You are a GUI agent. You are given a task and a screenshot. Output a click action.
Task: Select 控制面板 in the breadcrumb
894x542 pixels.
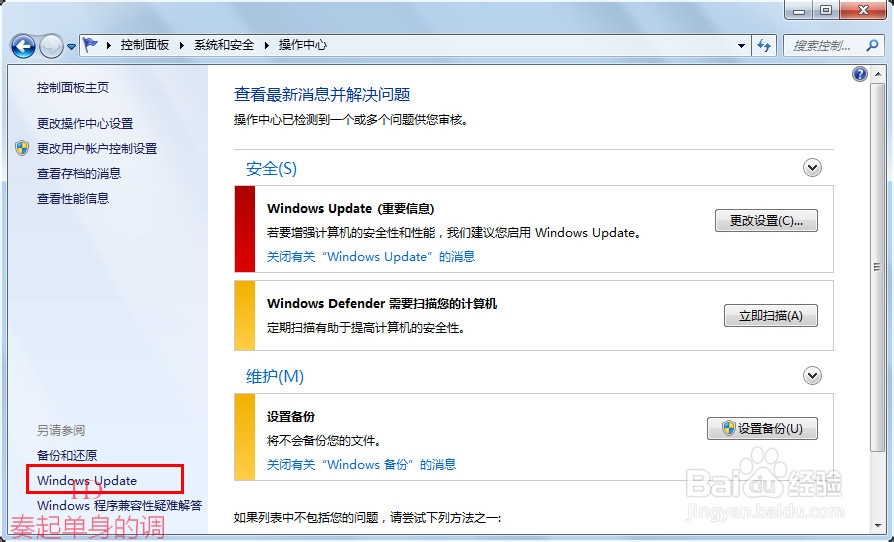click(x=145, y=45)
